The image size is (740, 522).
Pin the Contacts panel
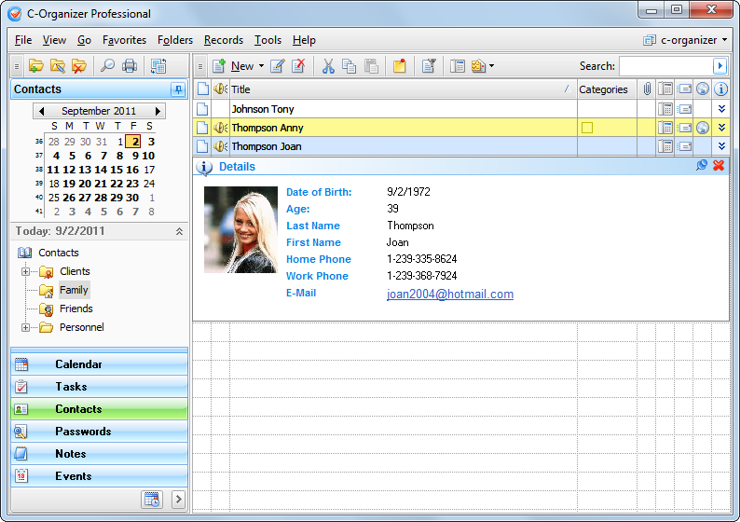click(178, 89)
